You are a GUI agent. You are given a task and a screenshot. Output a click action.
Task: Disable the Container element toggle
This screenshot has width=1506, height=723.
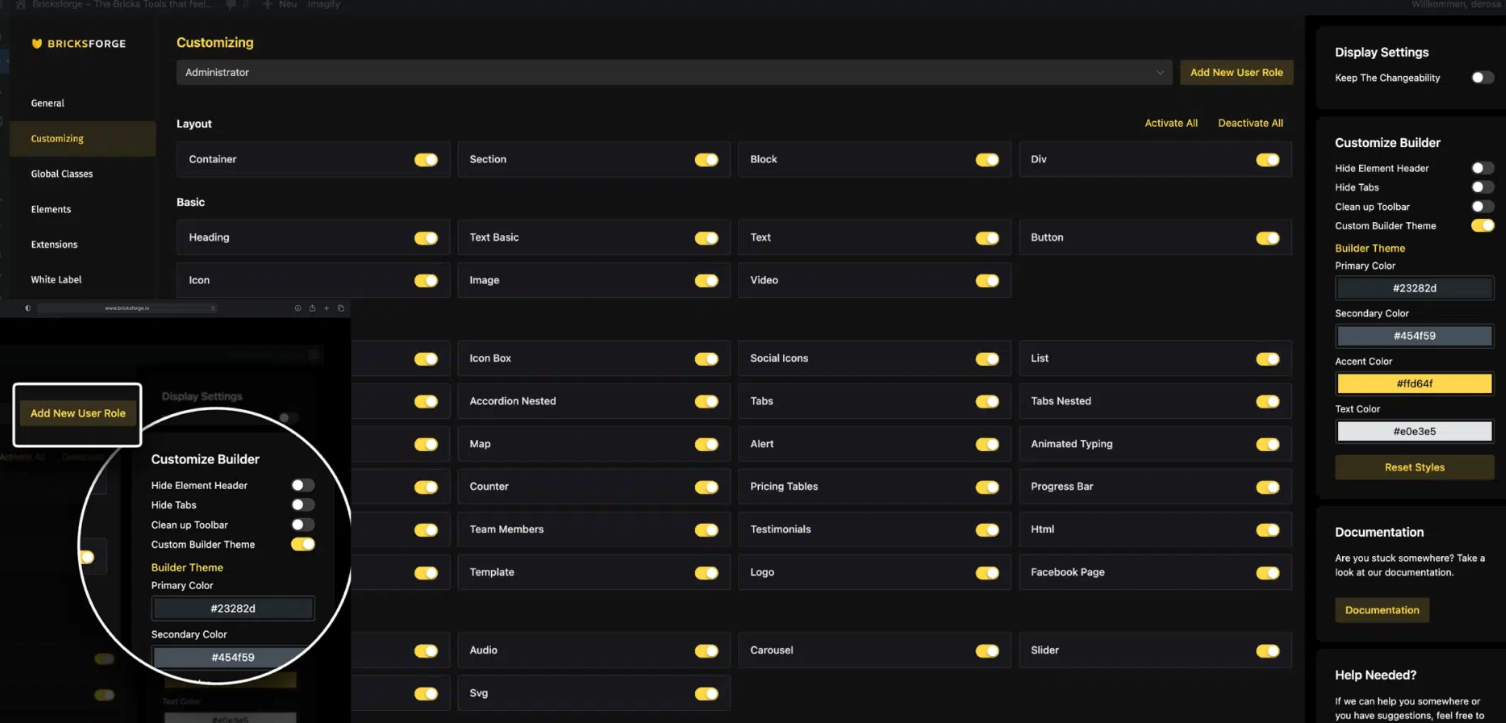[x=426, y=159]
